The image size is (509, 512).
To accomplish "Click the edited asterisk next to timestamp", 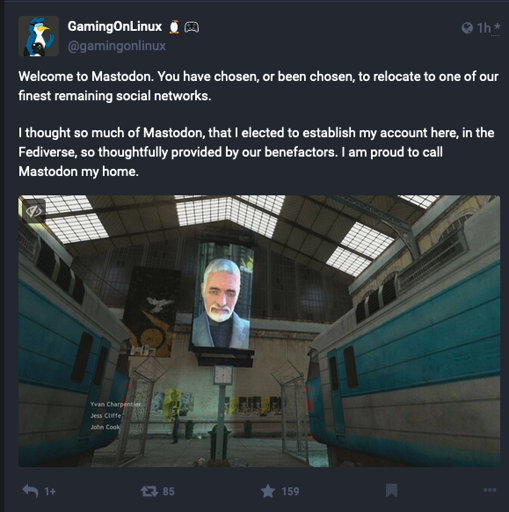I will click(x=496, y=27).
